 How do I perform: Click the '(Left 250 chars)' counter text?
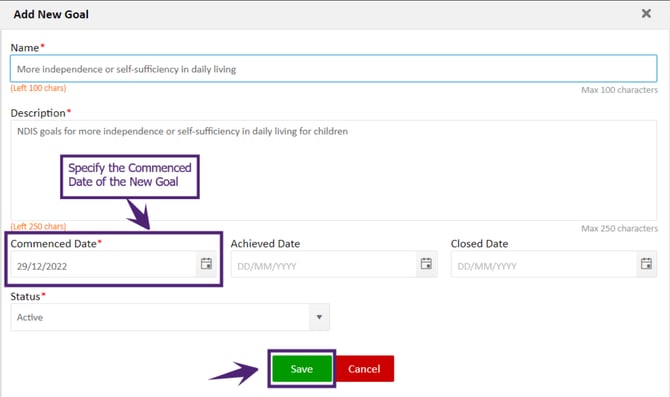pos(38,226)
